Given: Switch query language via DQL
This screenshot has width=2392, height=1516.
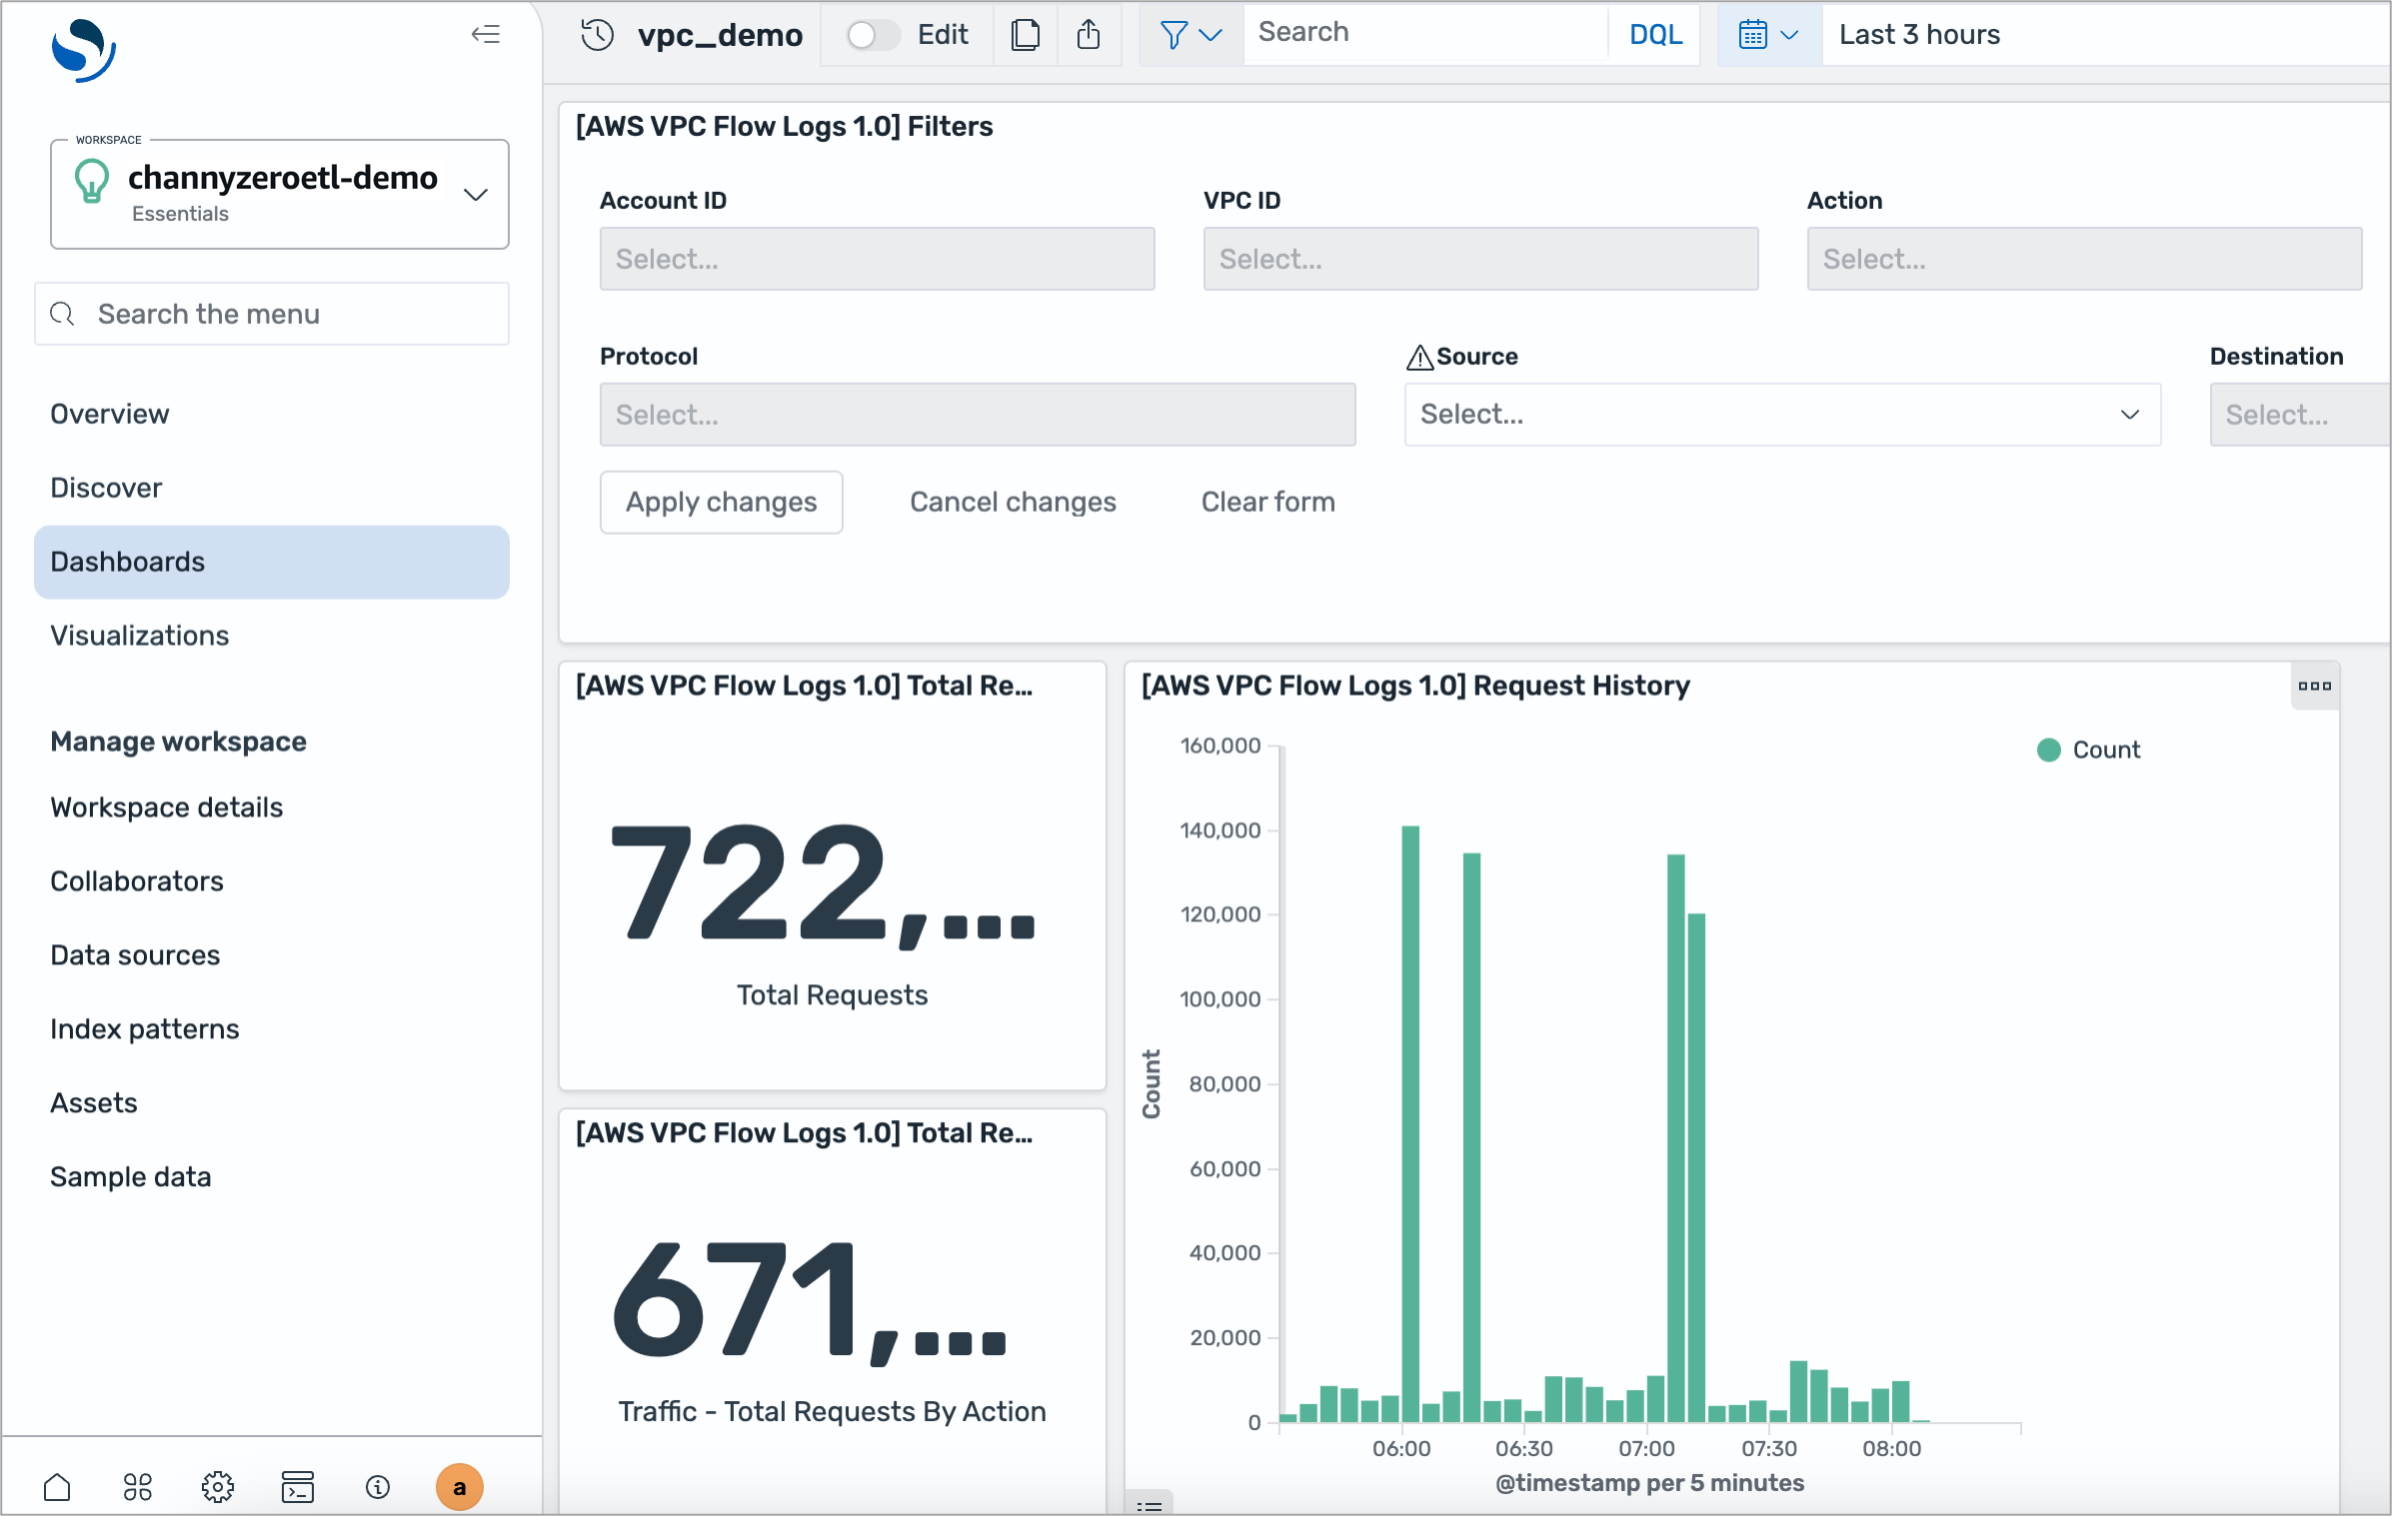Looking at the screenshot, I should click(x=1655, y=34).
